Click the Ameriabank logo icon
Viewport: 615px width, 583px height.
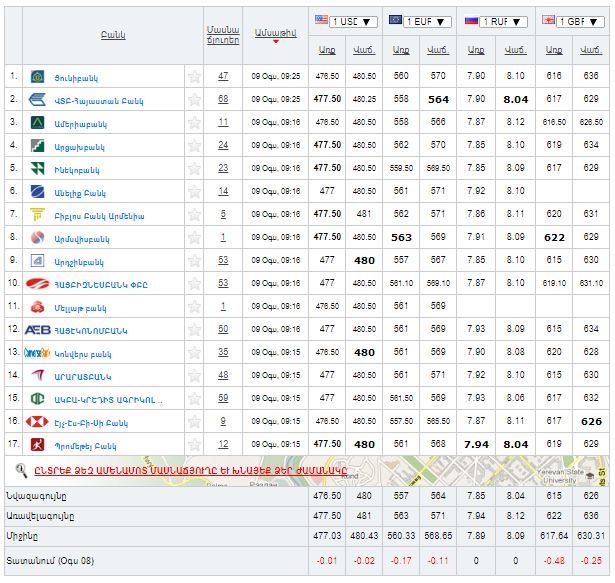tap(38, 122)
